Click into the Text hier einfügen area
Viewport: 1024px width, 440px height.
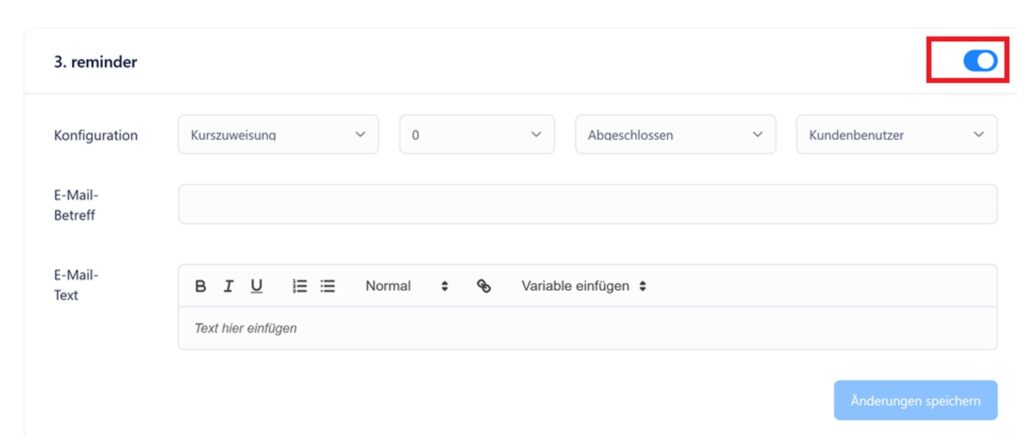pos(588,328)
